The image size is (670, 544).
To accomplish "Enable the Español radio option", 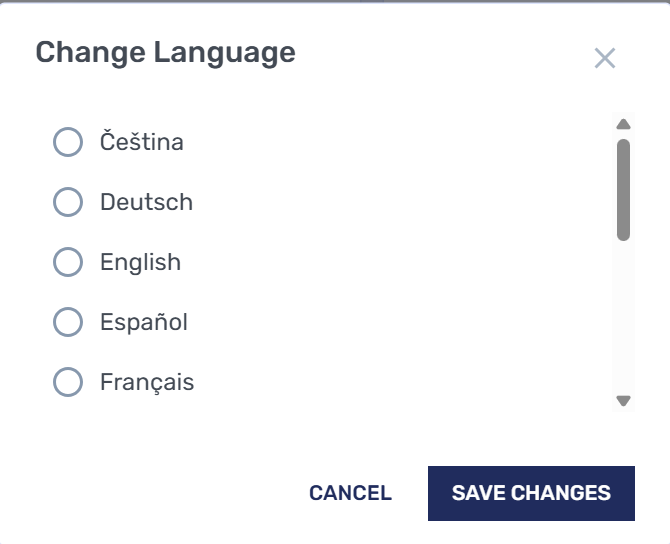I will pos(67,322).
